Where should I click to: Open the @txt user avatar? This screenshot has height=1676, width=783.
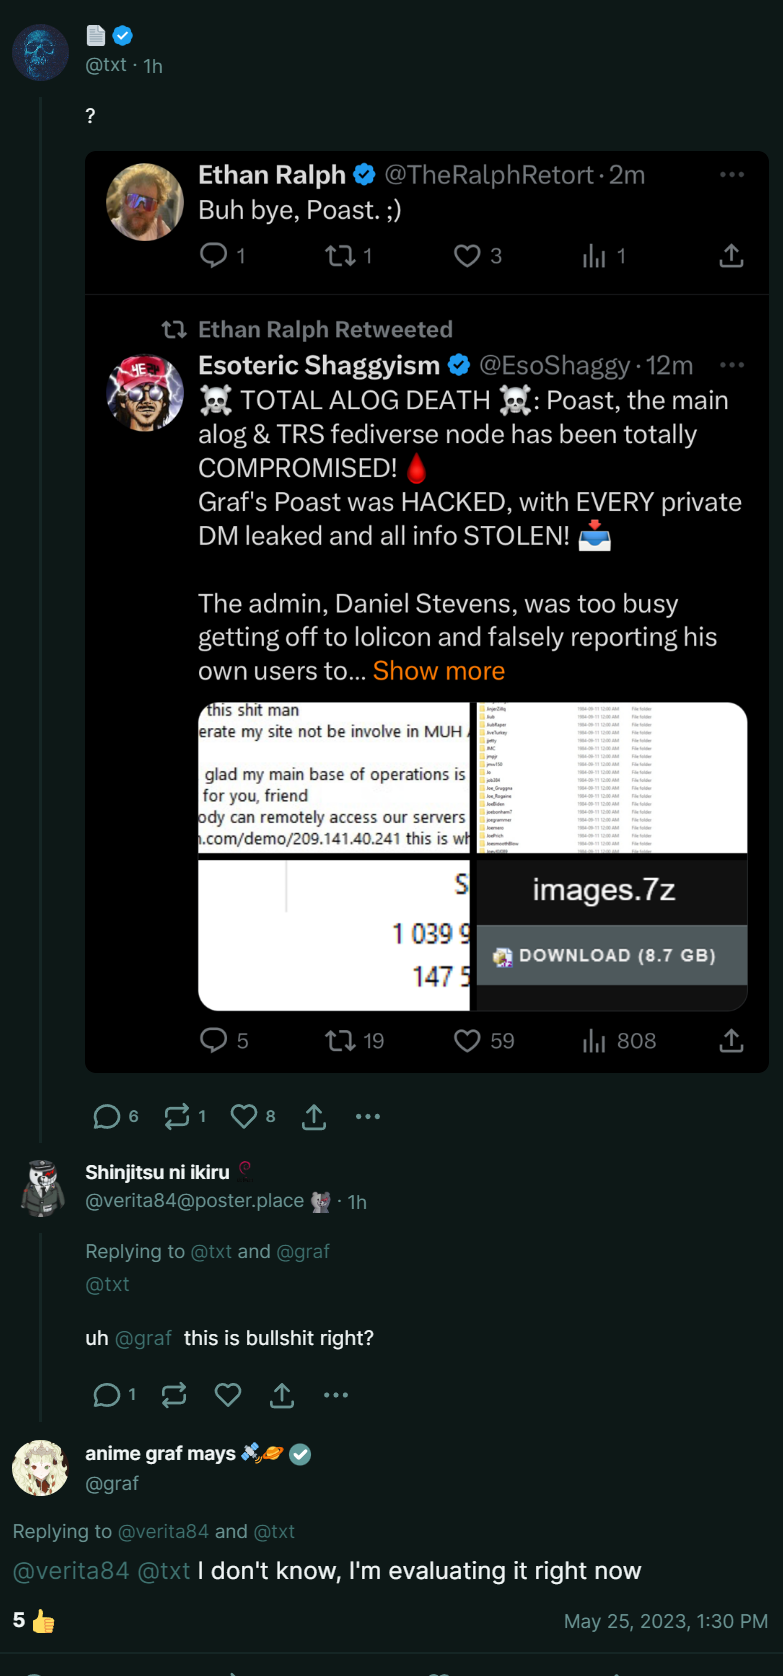tap(40, 52)
